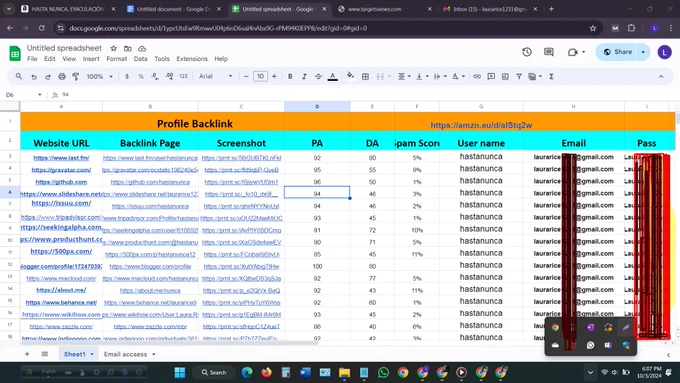This screenshot has width=680, height=383.
Task: Open the Extensions menu
Action: click(x=192, y=59)
